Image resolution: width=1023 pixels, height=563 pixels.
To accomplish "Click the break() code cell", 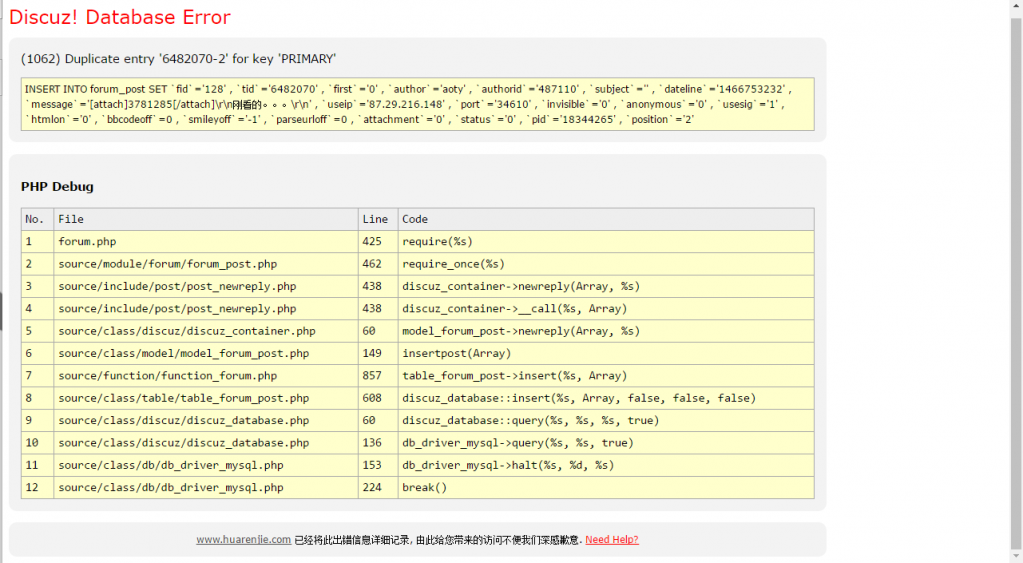I will (x=424, y=488).
